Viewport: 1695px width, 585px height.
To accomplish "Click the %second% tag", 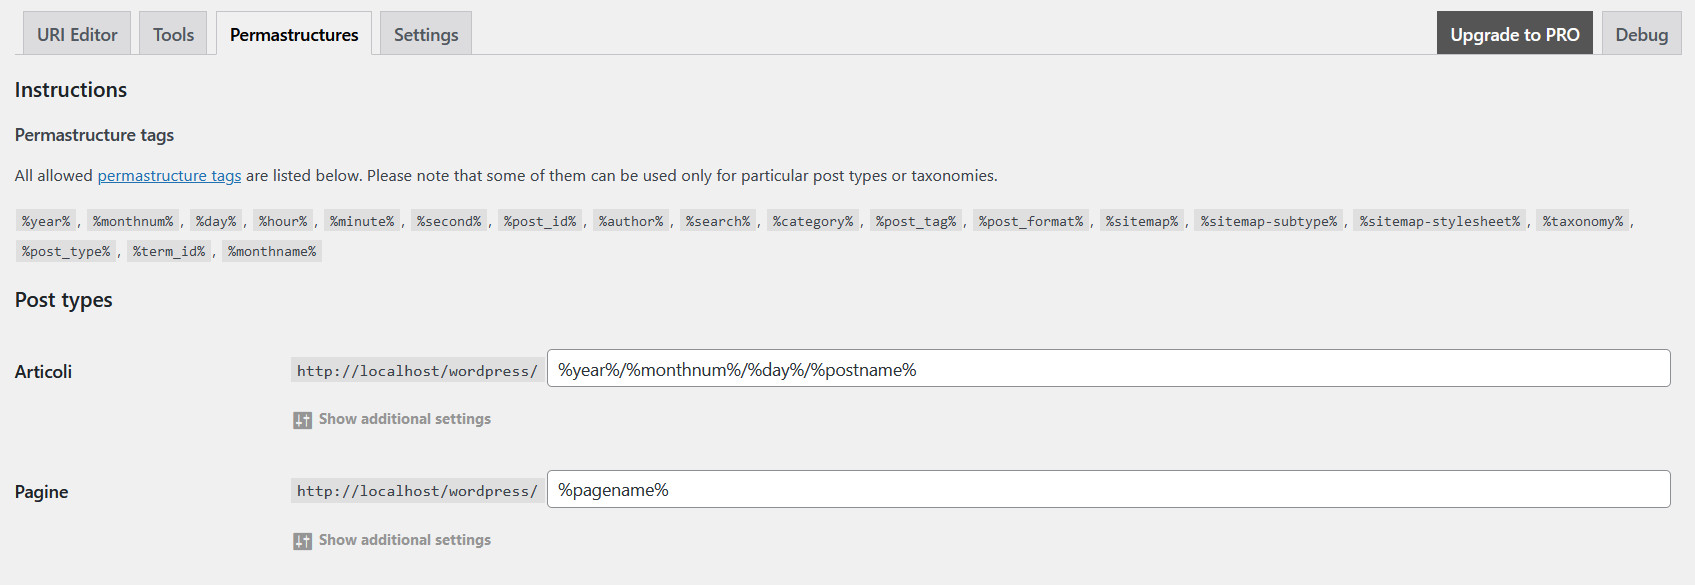I will pos(449,221).
